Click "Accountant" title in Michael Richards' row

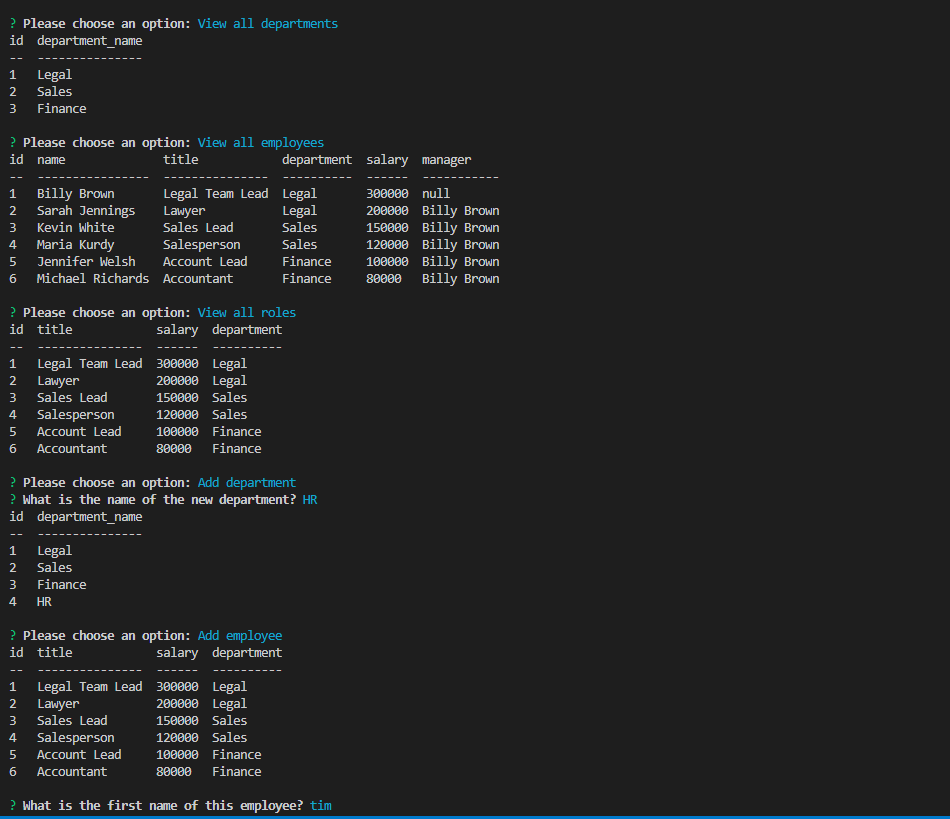click(x=198, y=279)
